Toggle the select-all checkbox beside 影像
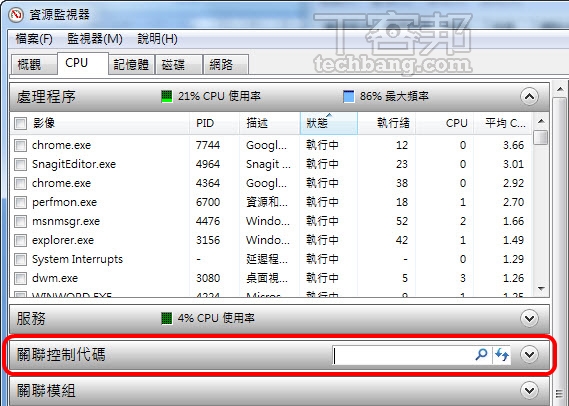The height and width of the screenshot is (406, 569). [x=20, y=123]
